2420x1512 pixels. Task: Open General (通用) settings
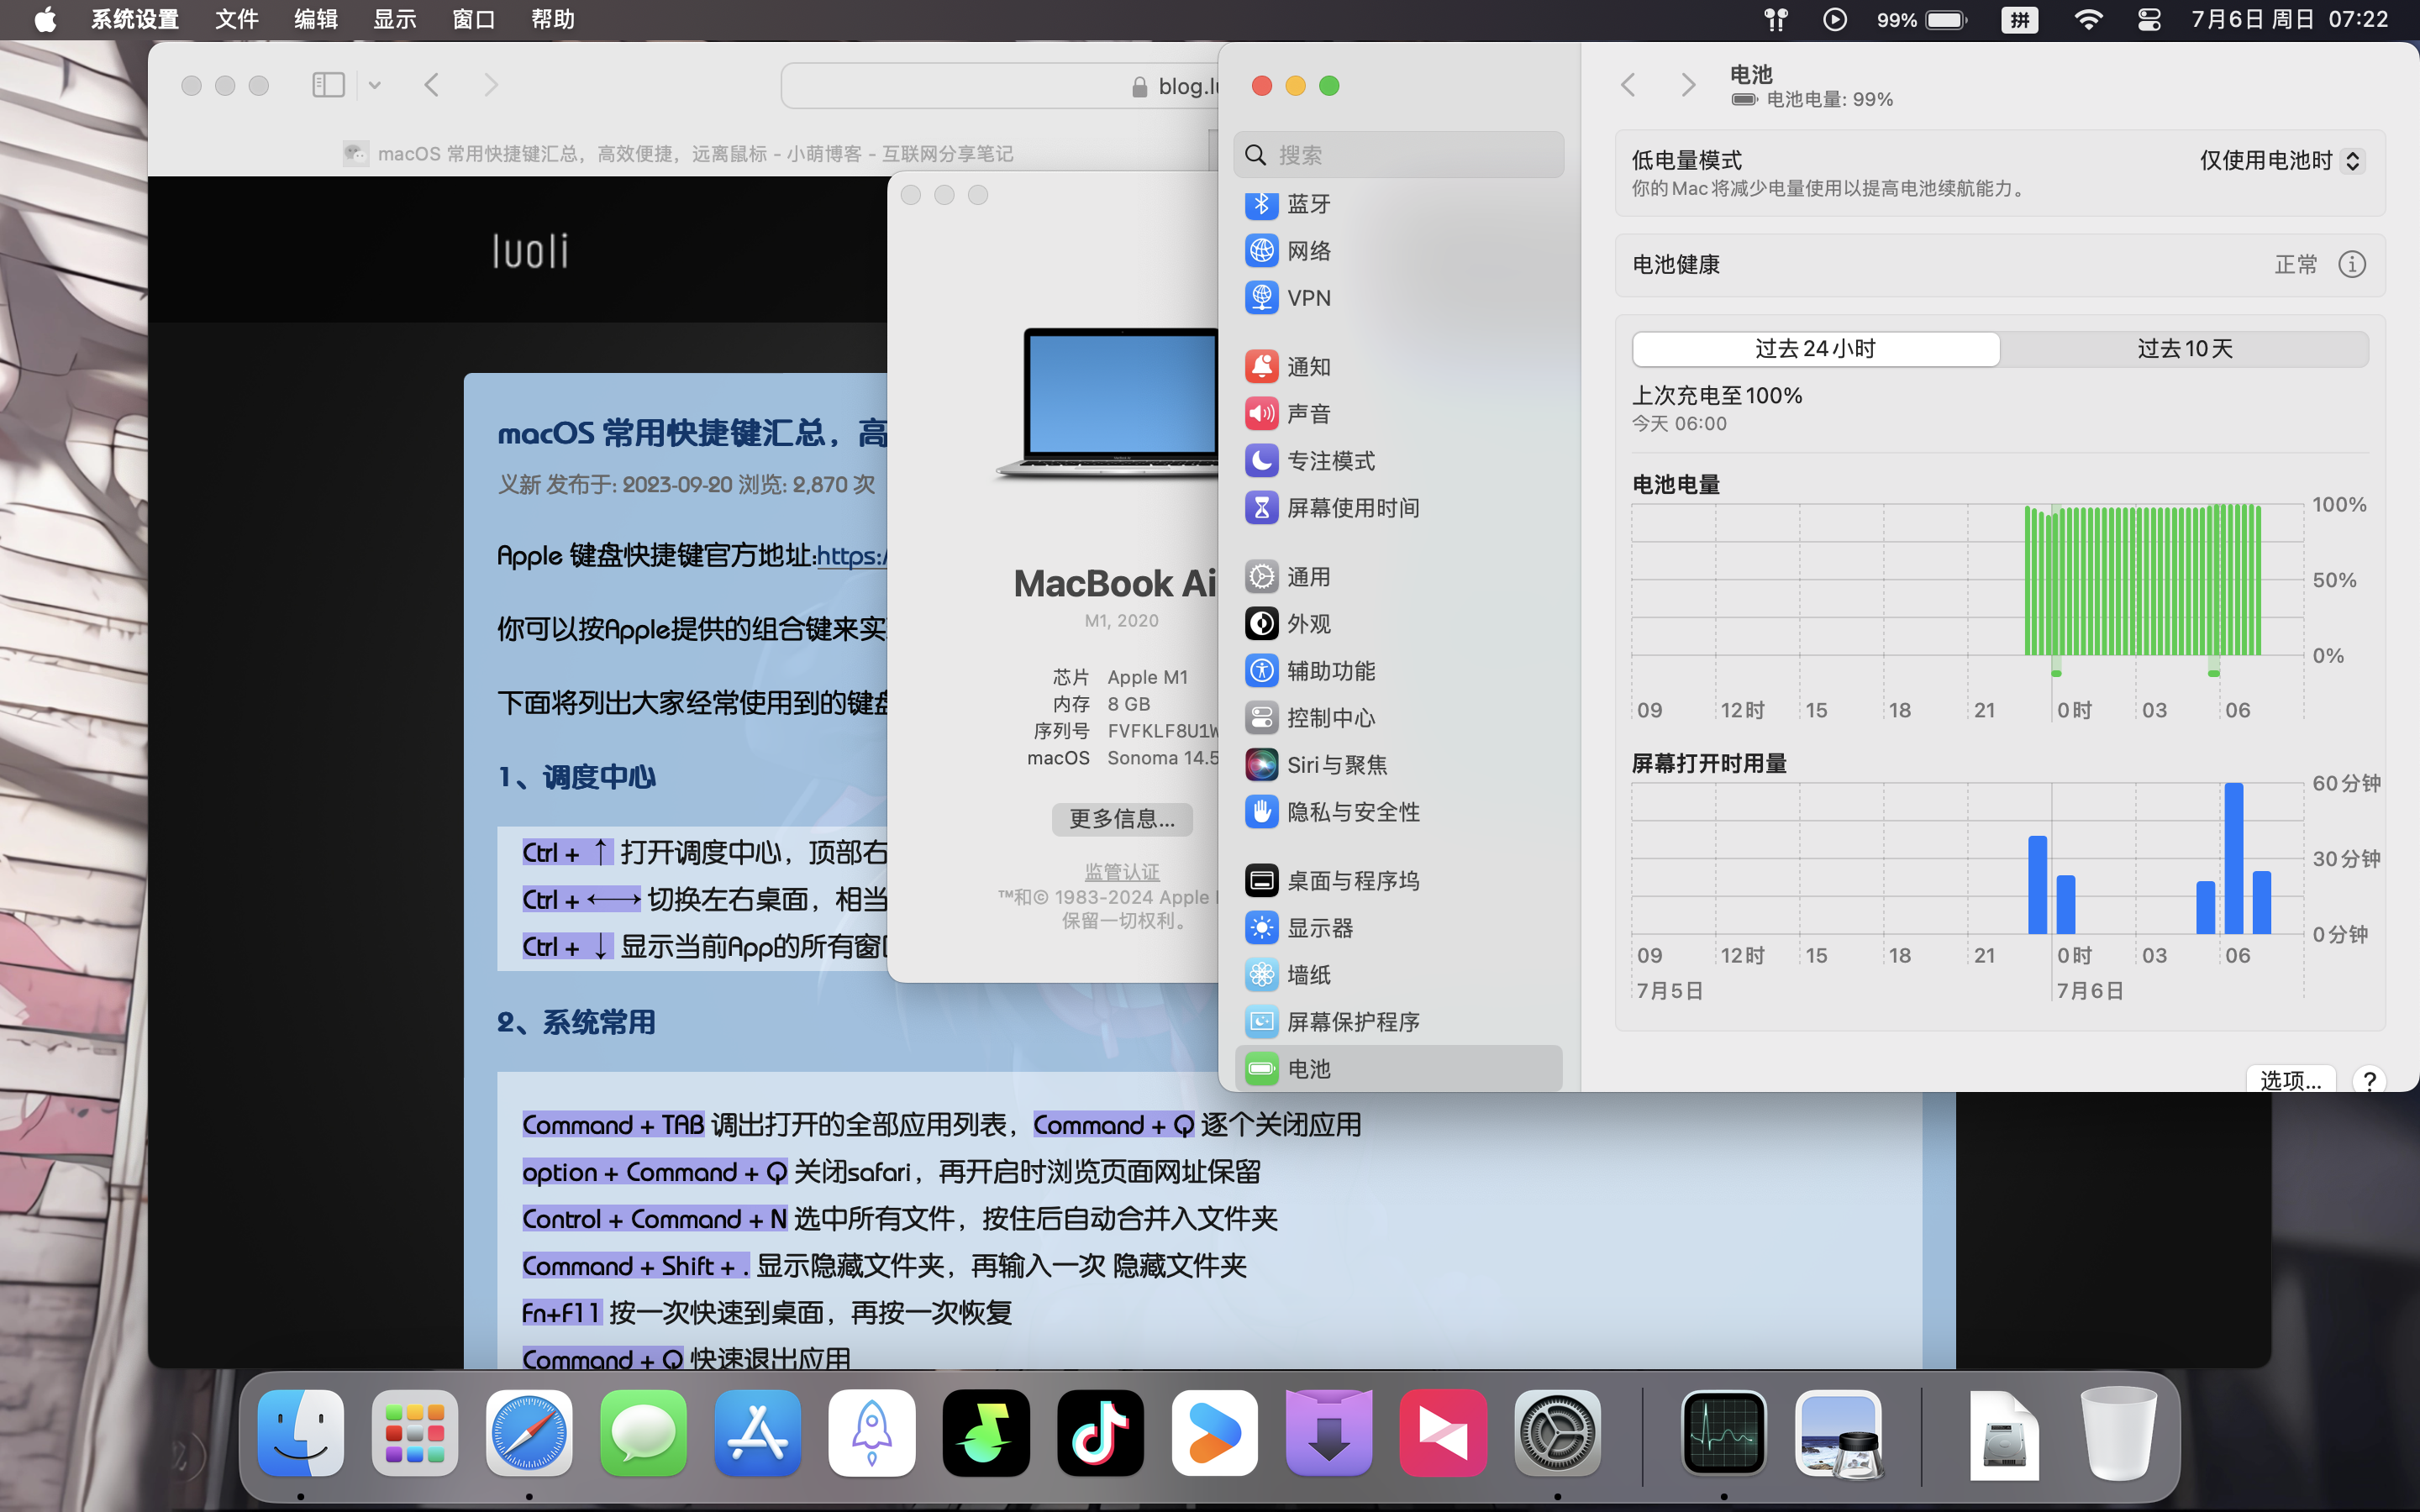pyautogui.click(x=1398, y=577)
